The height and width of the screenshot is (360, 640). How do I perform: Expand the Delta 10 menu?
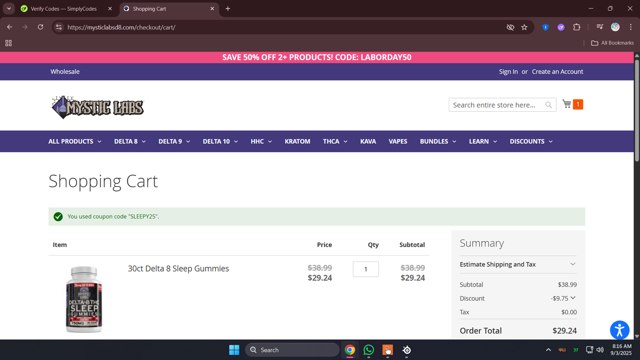click(x=220, y=141)
